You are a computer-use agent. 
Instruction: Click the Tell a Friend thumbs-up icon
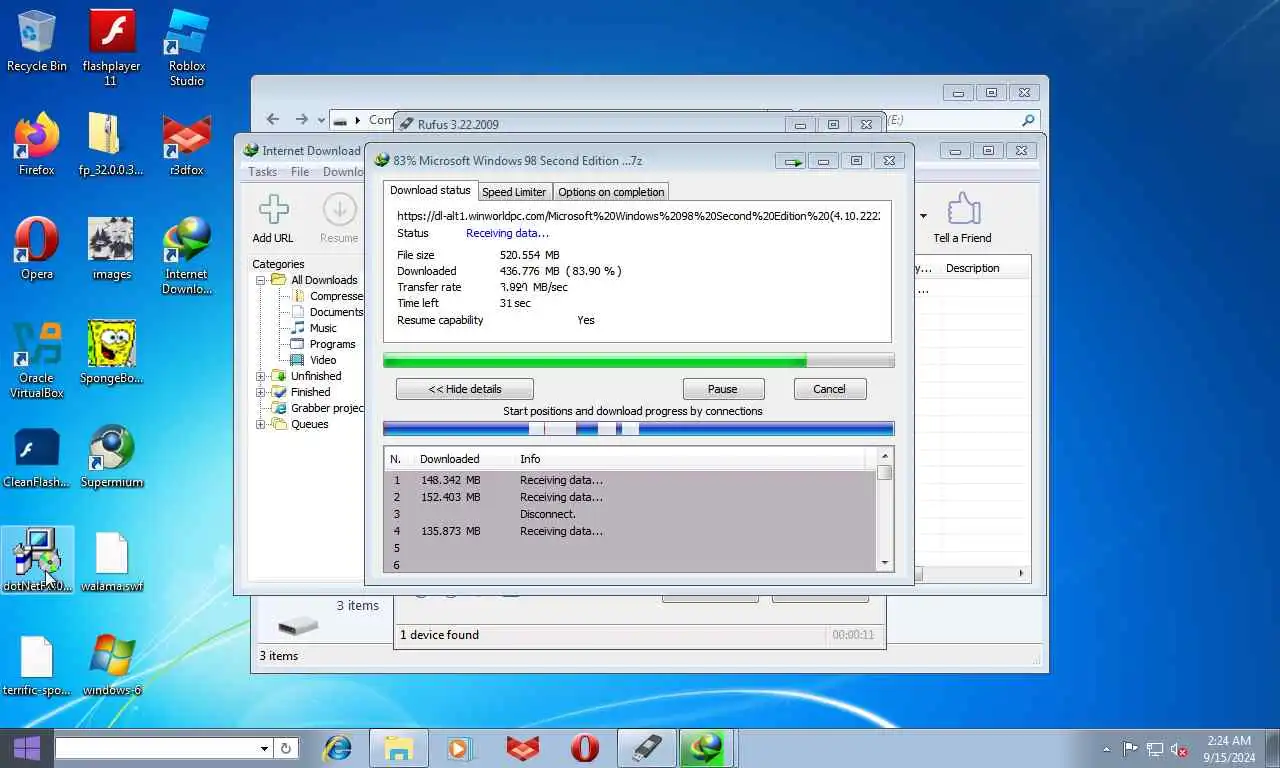pos(962,209)
